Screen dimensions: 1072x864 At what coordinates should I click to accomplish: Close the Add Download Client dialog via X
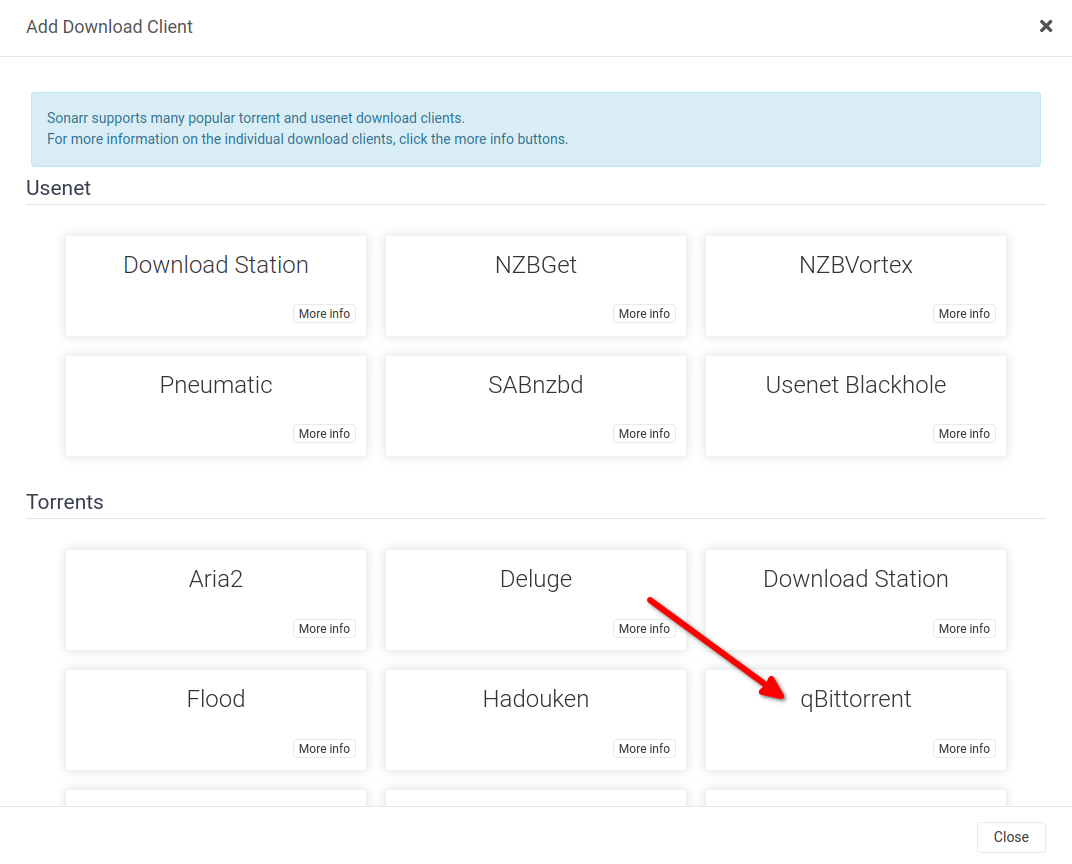[1045, 26]
